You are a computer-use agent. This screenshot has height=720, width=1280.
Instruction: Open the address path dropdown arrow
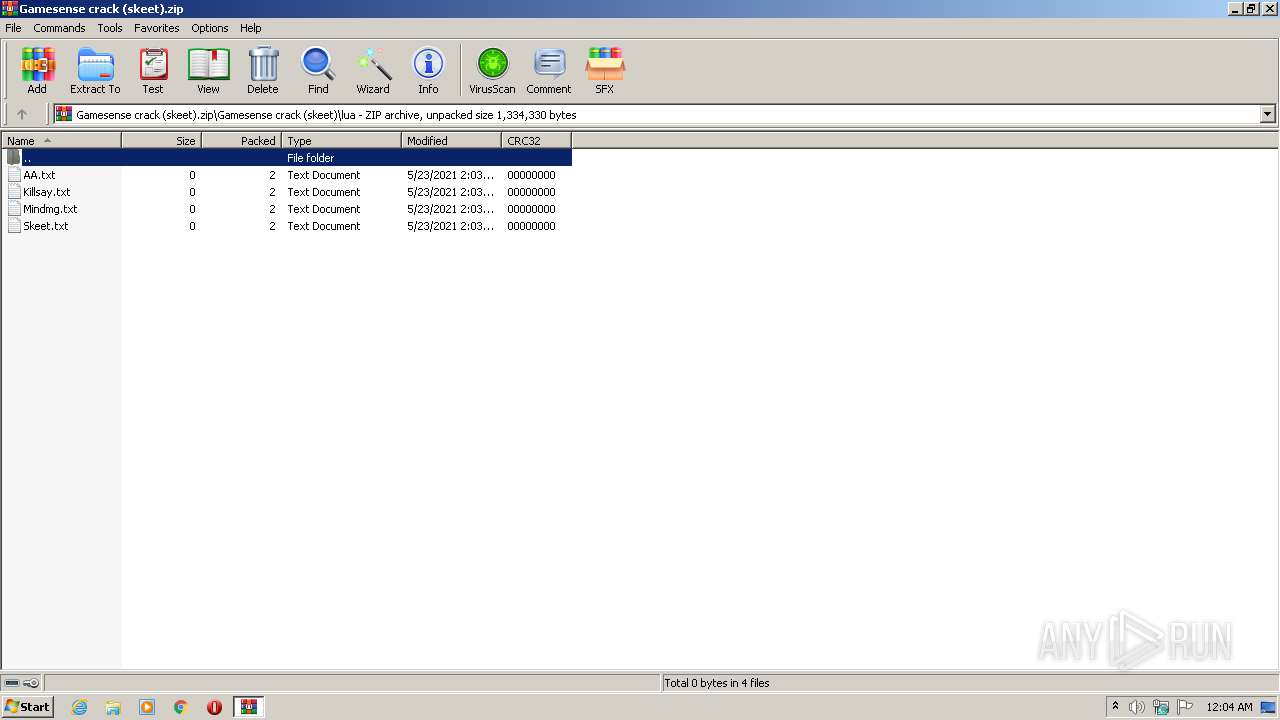pyautogui.click(x=1267, y=114)
